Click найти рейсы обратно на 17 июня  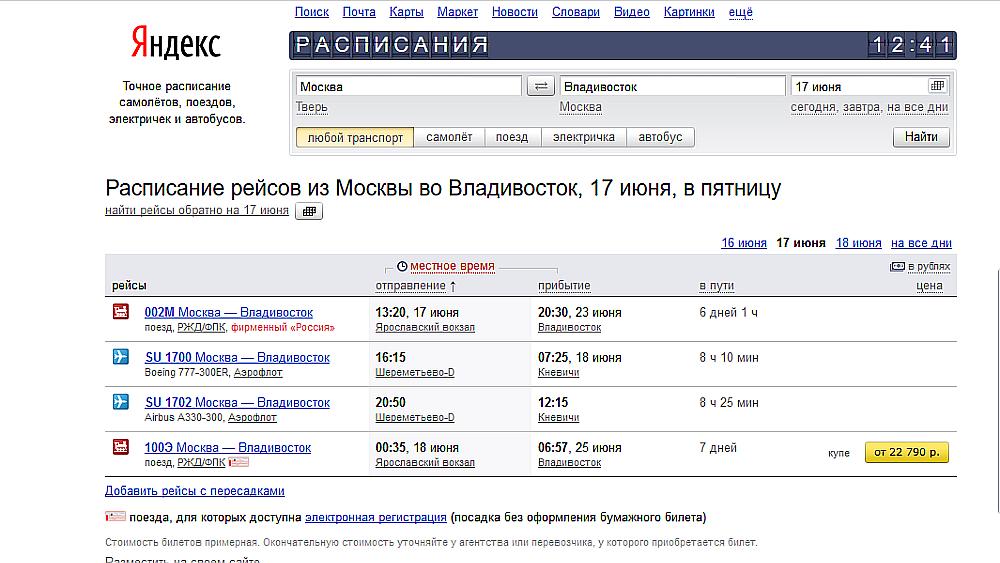click(x=197, y=210)
